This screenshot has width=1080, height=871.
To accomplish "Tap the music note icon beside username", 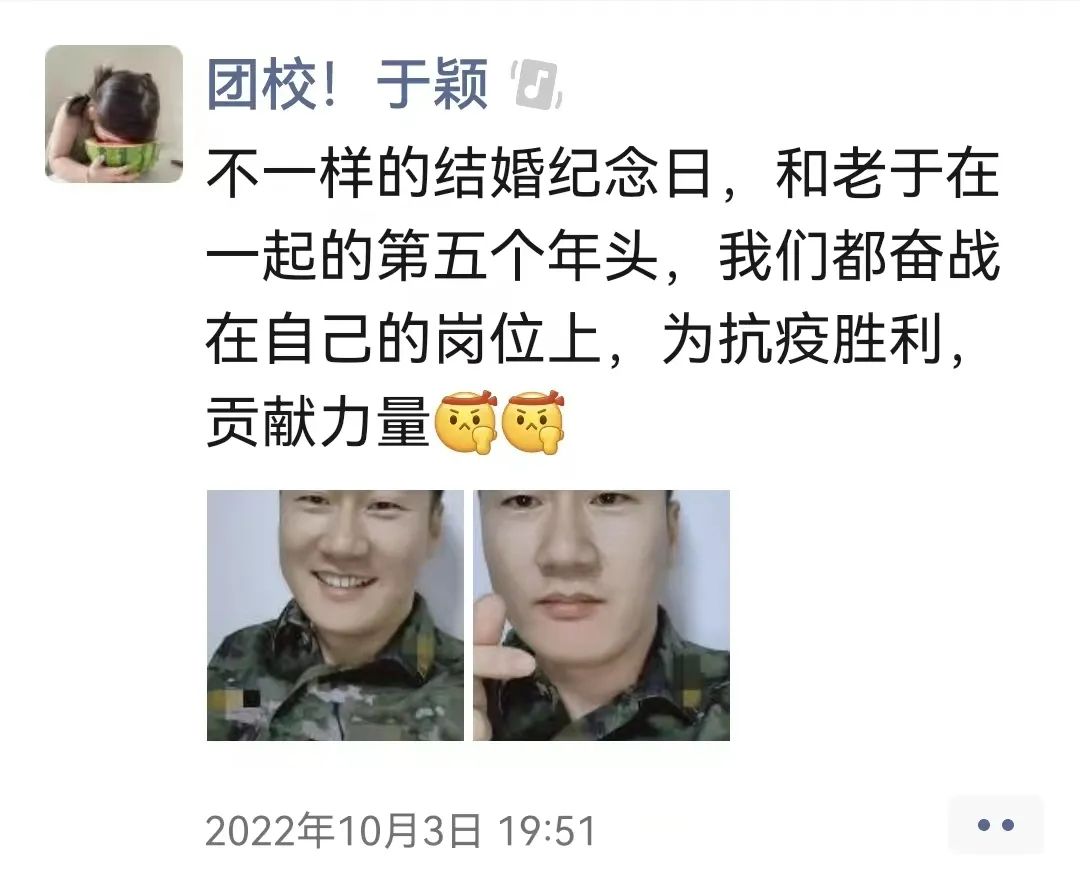I will [x=537, y=84].
